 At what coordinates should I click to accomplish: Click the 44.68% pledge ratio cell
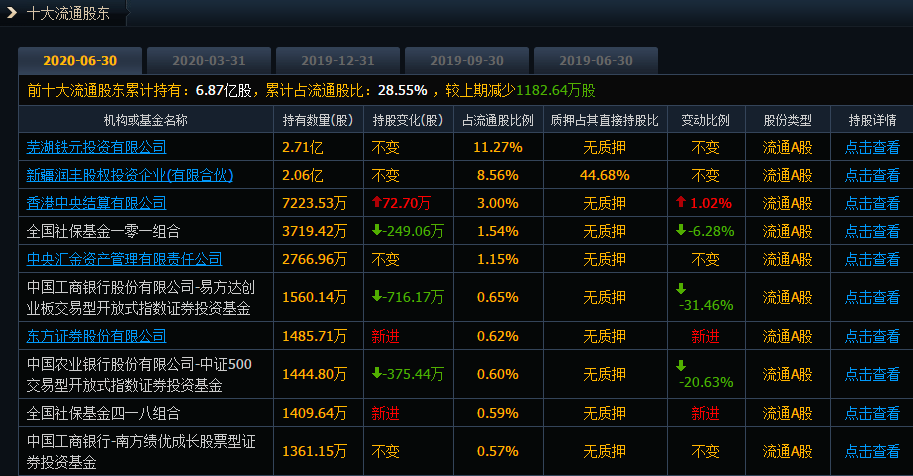[604, 175]
